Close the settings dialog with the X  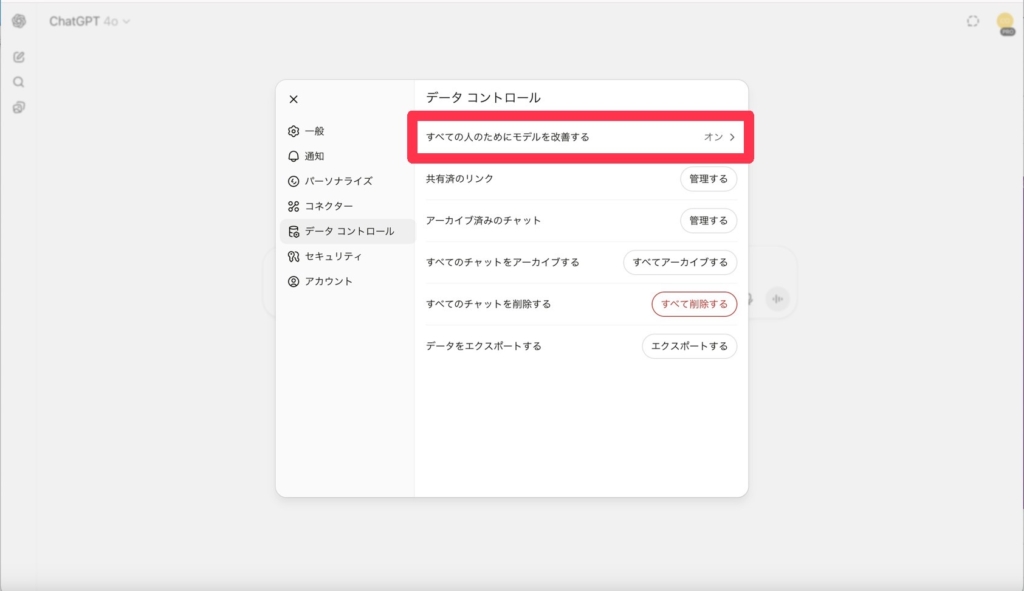[x=293, y=99]
